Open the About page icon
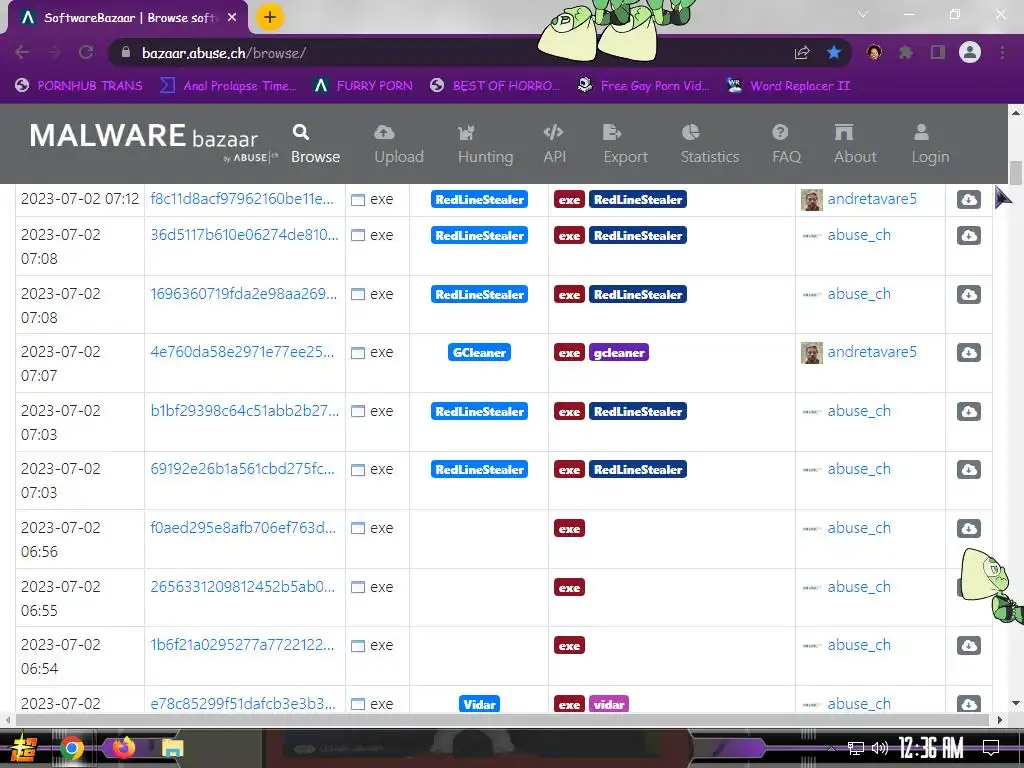The height and width of the screenshot is (768, 1024). click(x=844, y=133)
